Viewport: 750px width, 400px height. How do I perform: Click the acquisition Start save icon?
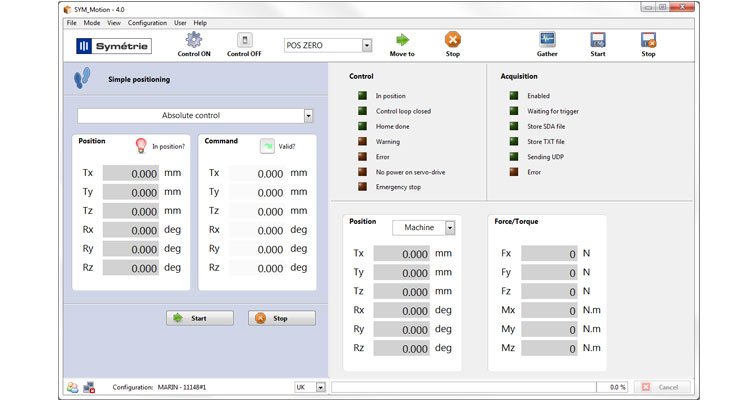(598, 40)
